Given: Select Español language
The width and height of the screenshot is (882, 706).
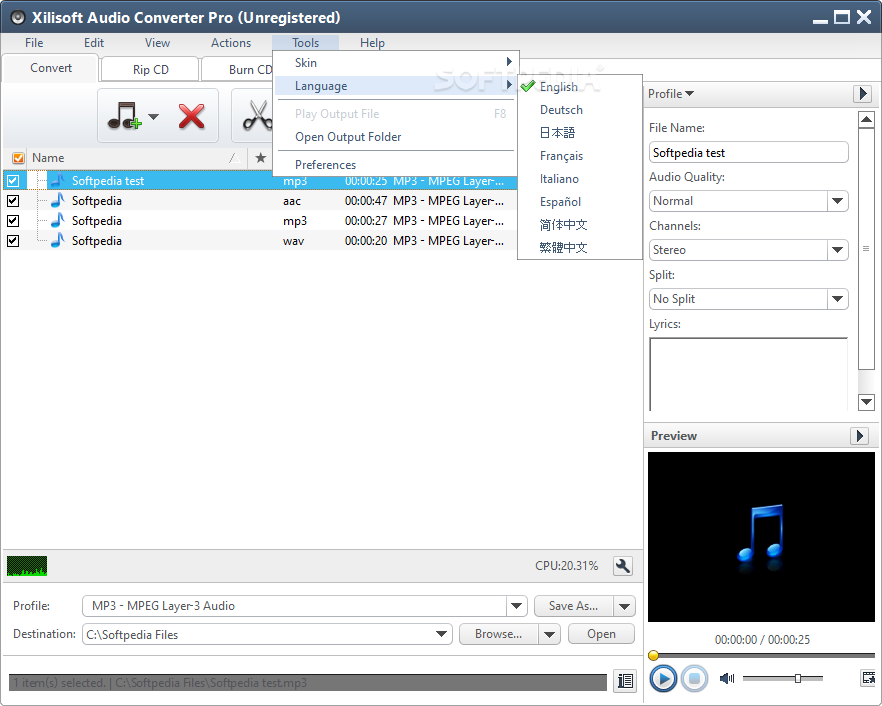Looking at the screenshot, I should 579,201.
